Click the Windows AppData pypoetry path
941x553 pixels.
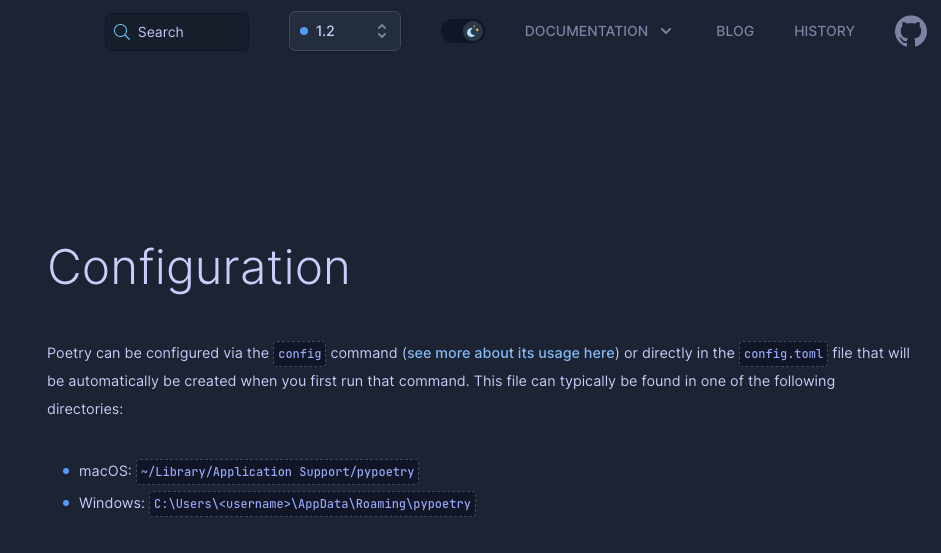point(312,504)
